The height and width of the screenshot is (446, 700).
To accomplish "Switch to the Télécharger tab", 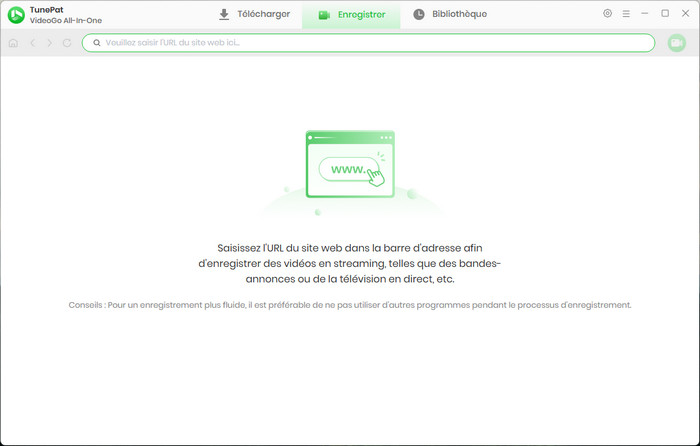I will click(x=254, y=14).
